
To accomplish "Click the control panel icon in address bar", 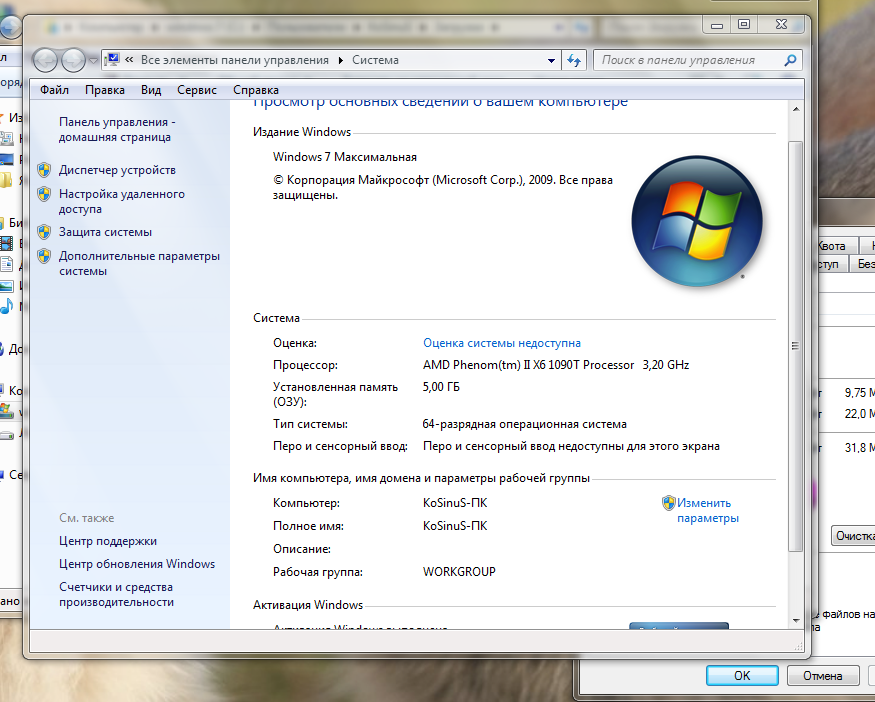I will coord(112,60).
